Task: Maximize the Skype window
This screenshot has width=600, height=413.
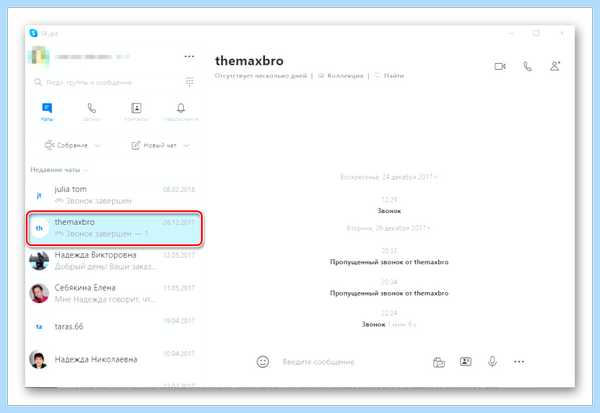Action: (x=536, y=33)
